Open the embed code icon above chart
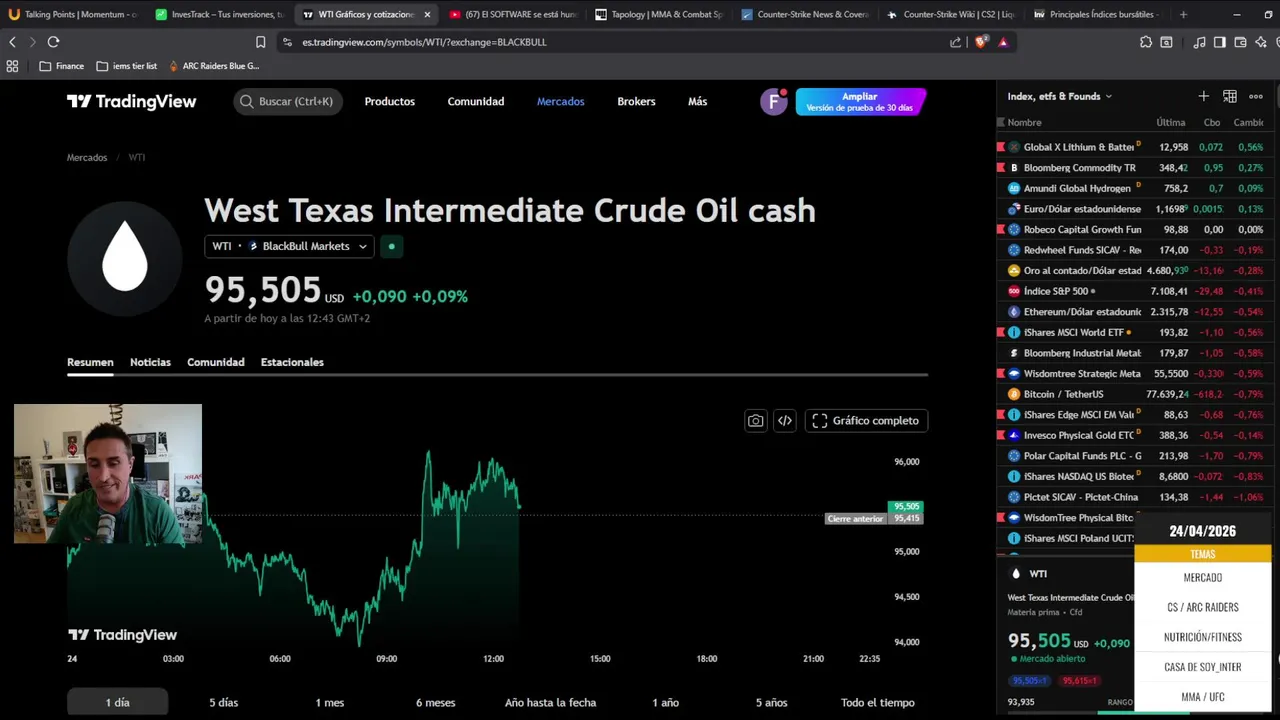 785,421
